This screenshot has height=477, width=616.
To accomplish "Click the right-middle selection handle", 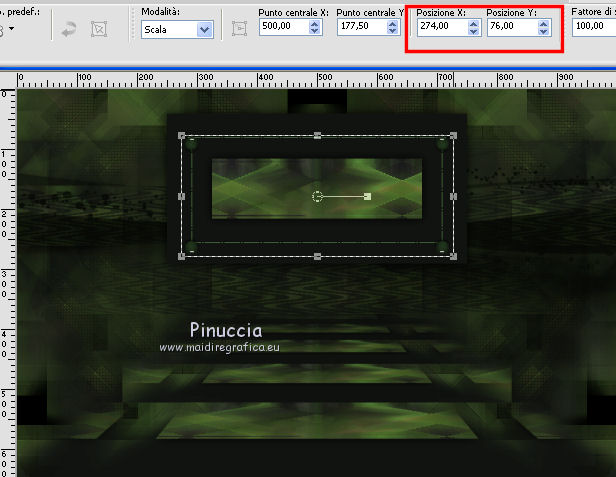I will [453, 196].
